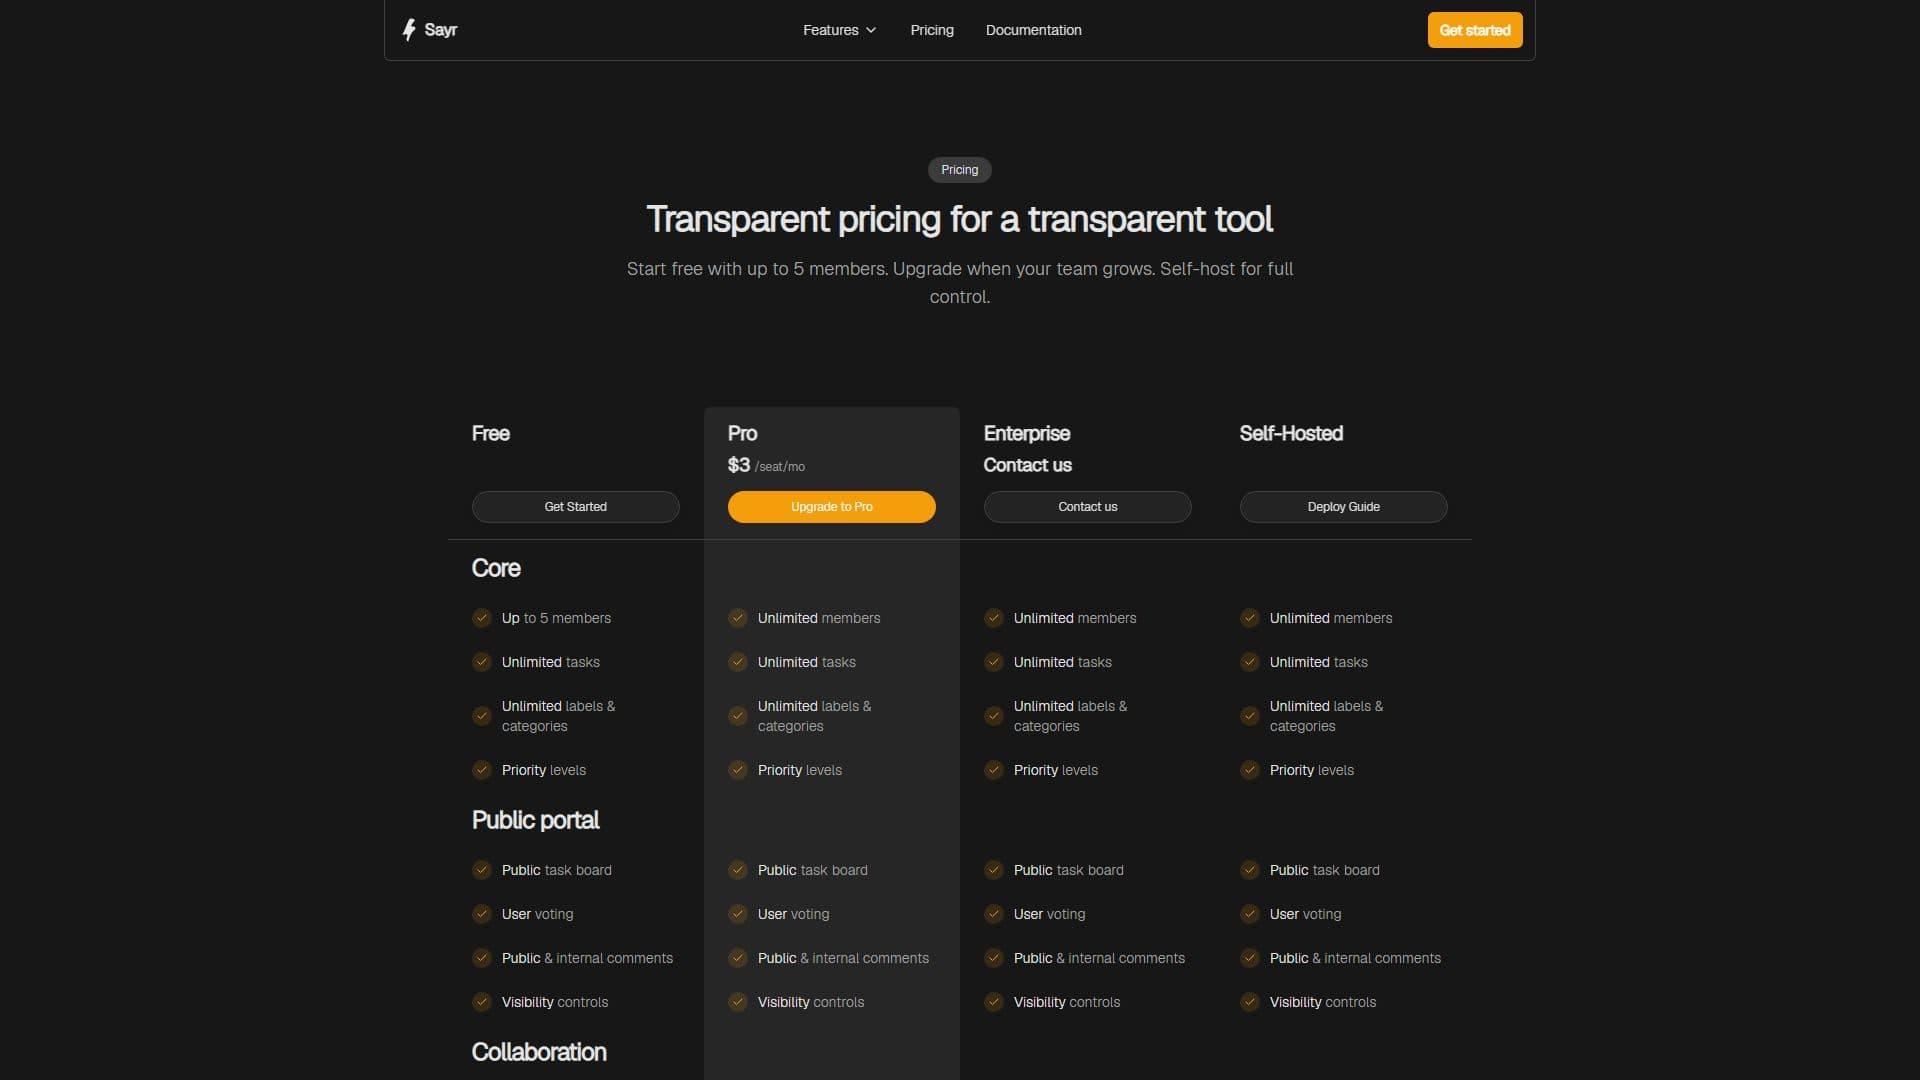
Task: Click check icon for Enterprise Visibility controls
Action: click(x=994, y=1002)
